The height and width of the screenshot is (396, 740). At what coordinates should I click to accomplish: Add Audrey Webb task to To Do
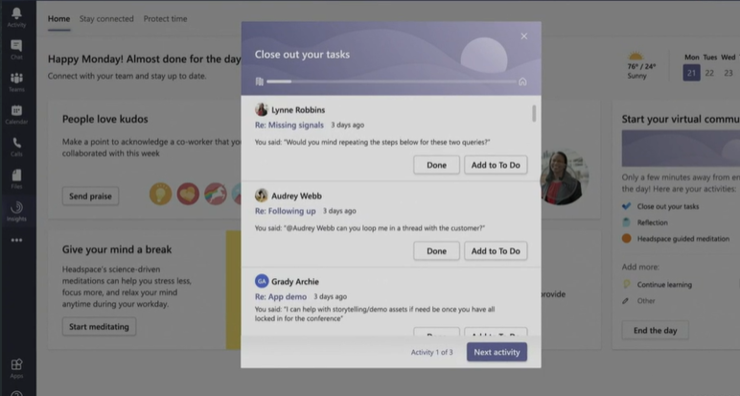tap(496, 251)
